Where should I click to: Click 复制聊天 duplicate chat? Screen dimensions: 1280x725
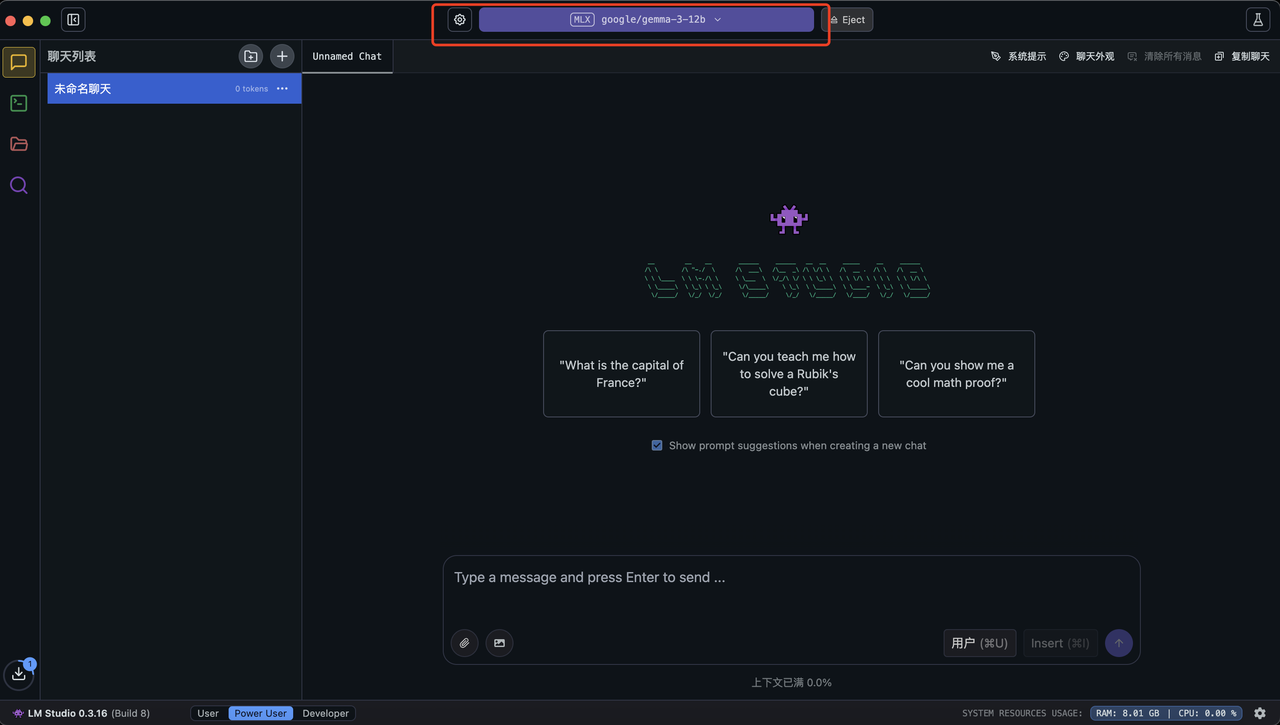point(1242,56)
